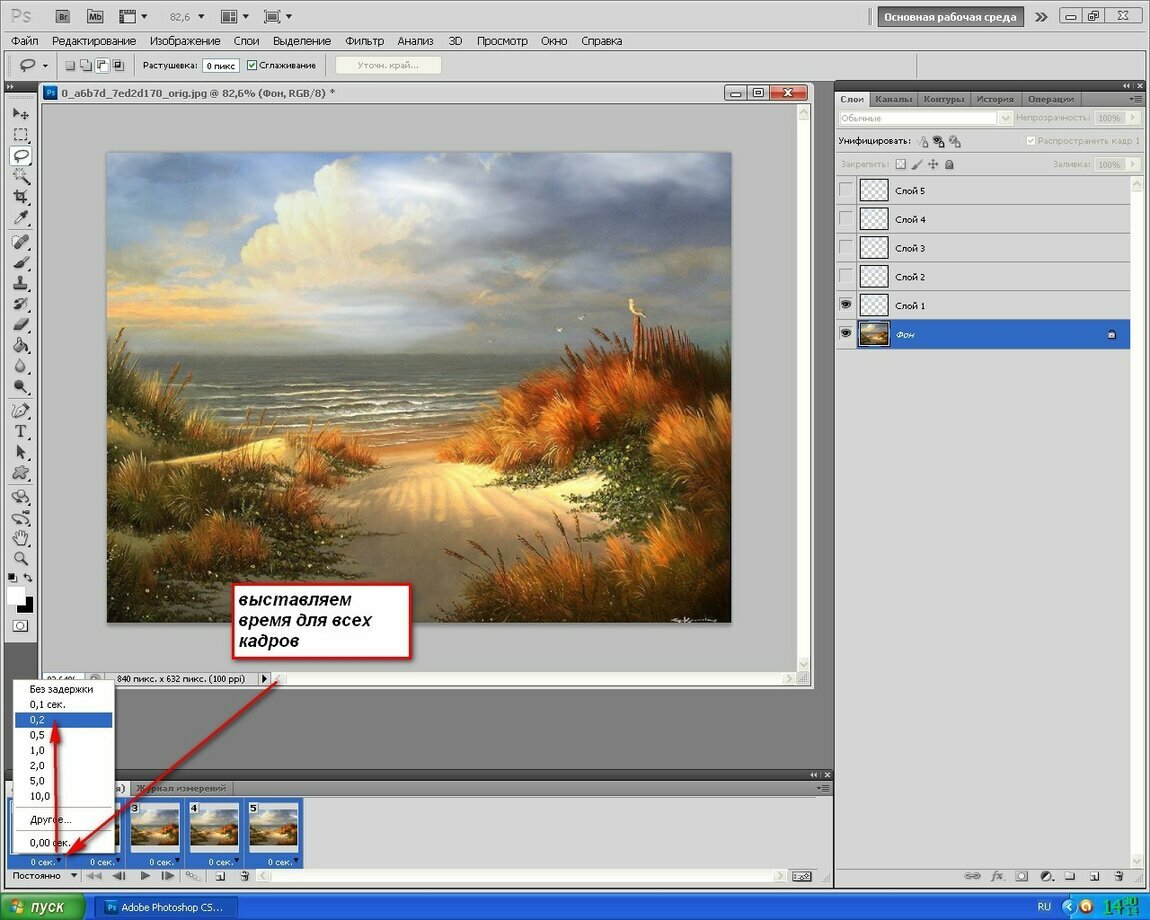The width and height of the screenshot is (1150, 920).
Task: Click the Основная рабочая среда button
Action: tap(950, 17)
